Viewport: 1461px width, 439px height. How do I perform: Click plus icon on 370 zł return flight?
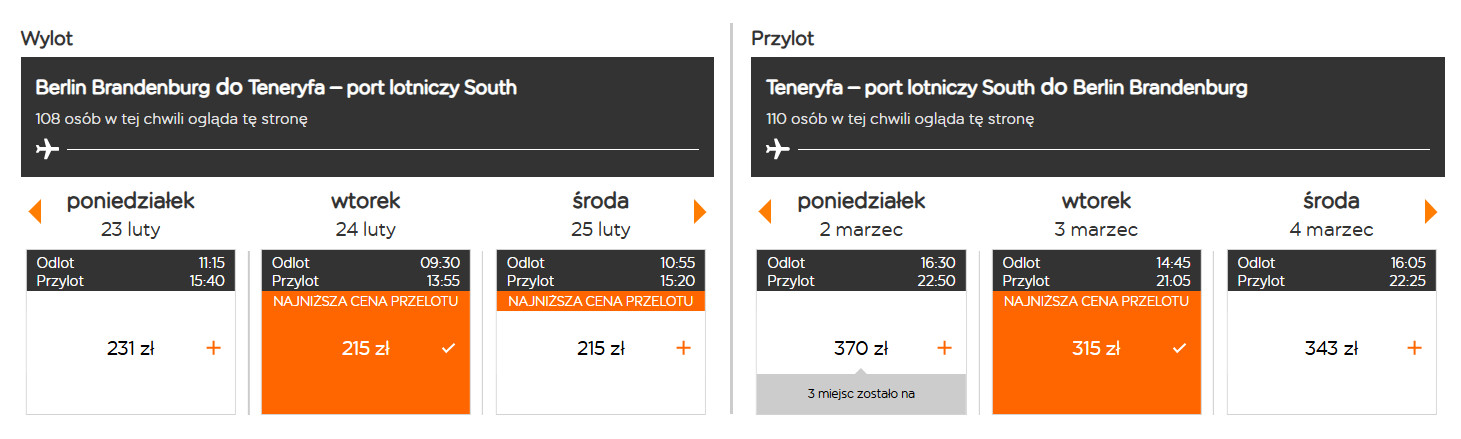tap(944, 348)
